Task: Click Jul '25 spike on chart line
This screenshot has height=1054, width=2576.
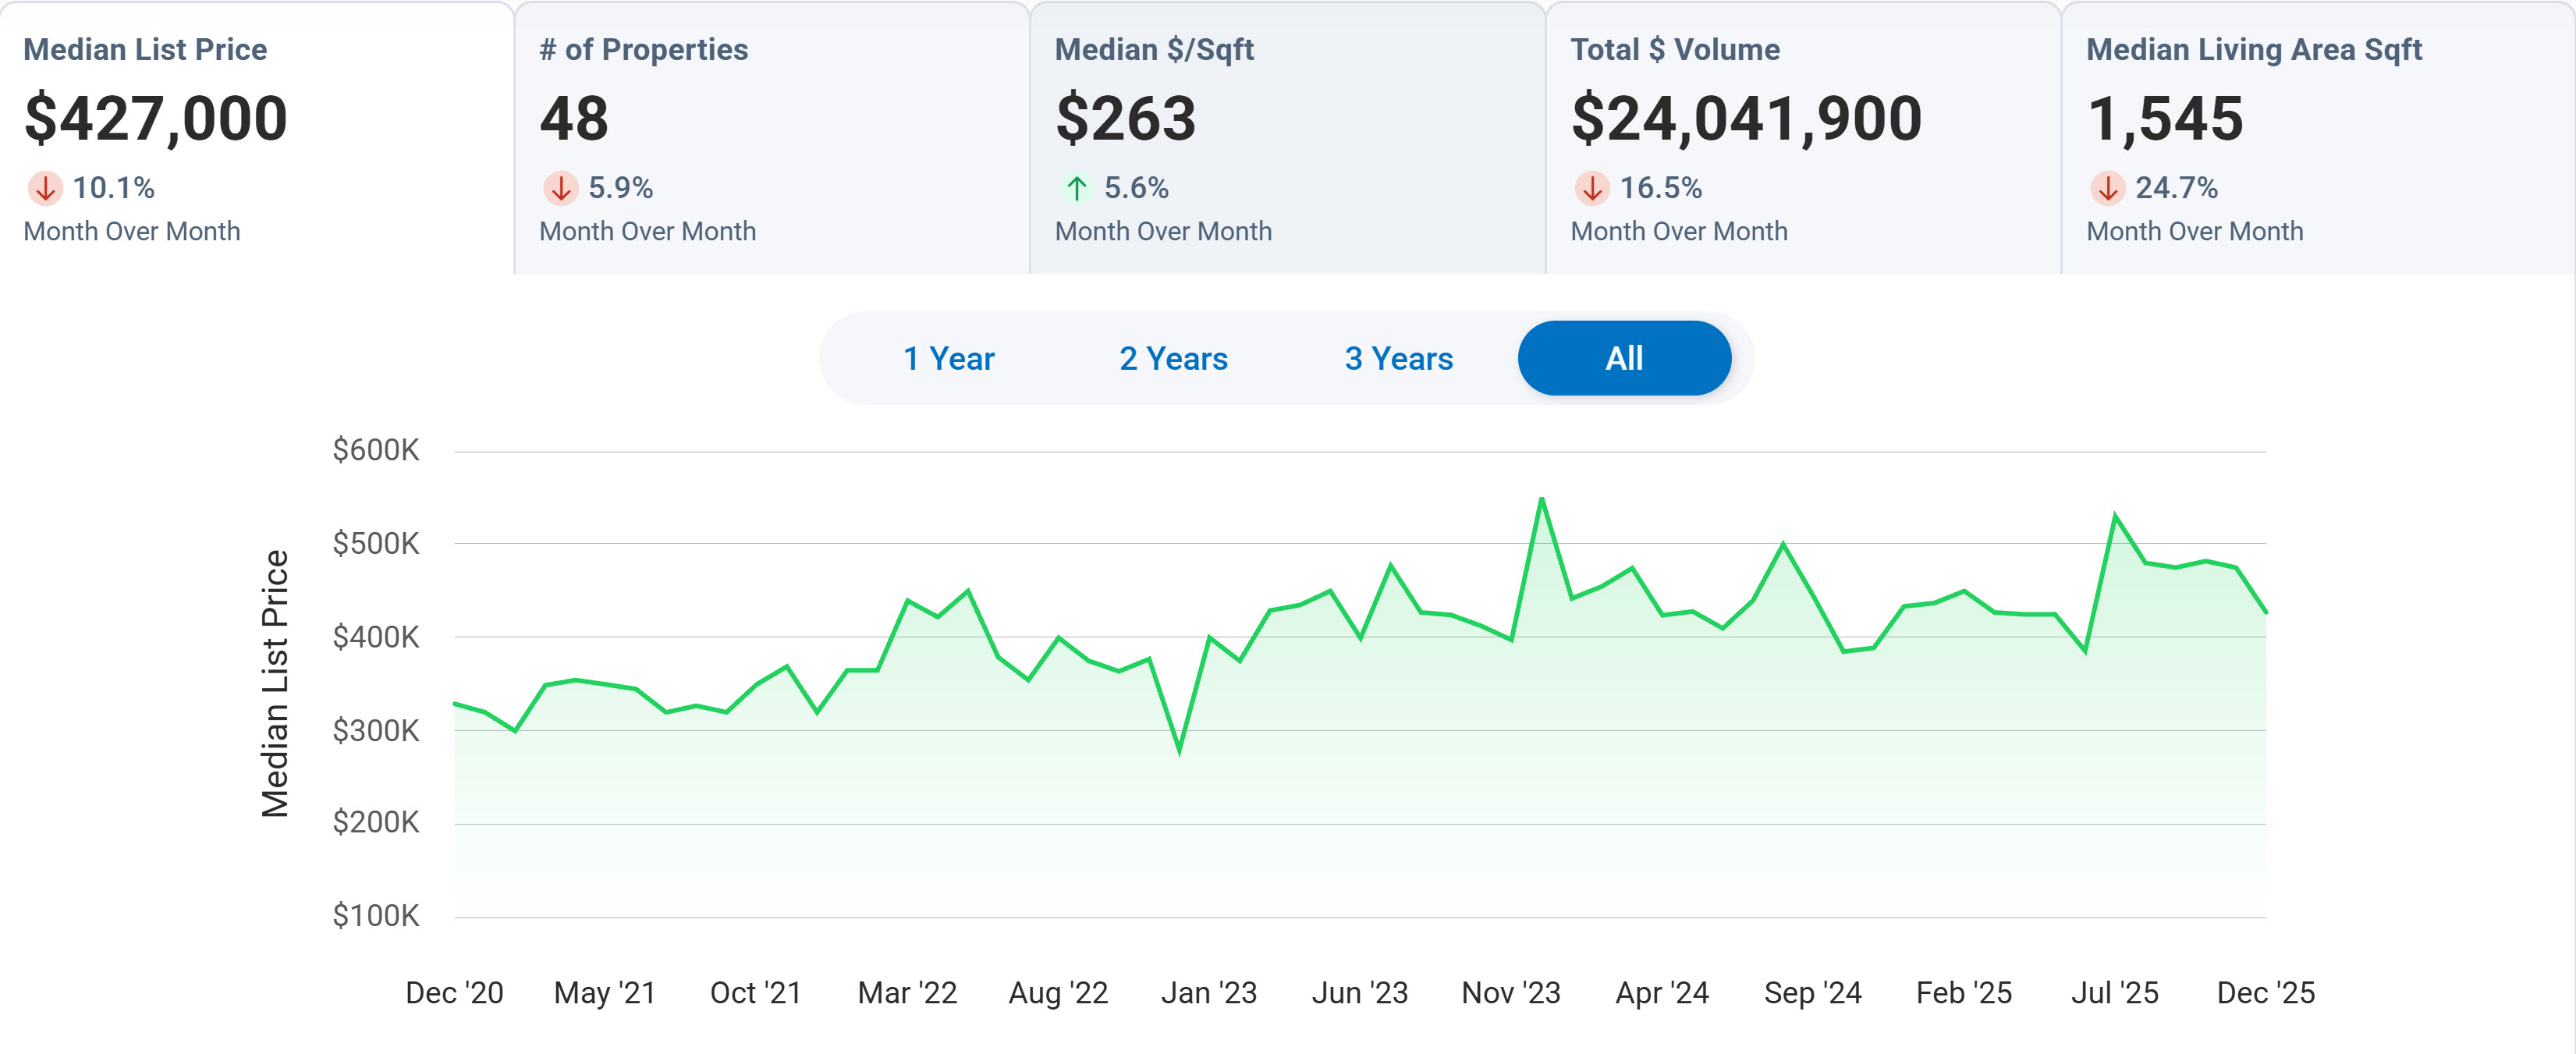Action: pos(2115,516)
